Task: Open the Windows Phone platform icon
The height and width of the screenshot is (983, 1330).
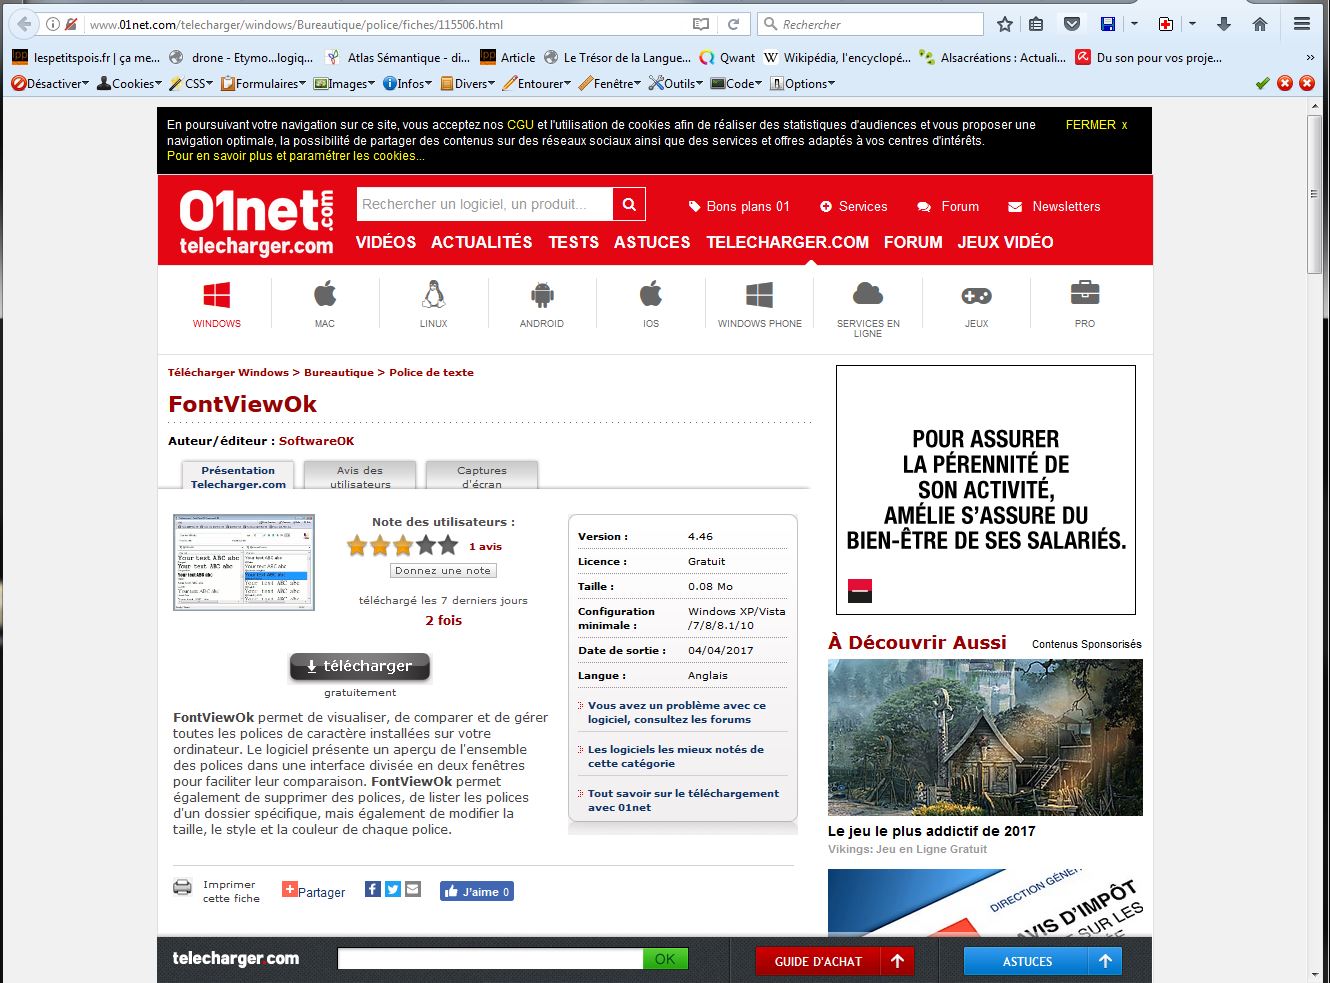Action: pyautogui.click(x=759, y=295)
